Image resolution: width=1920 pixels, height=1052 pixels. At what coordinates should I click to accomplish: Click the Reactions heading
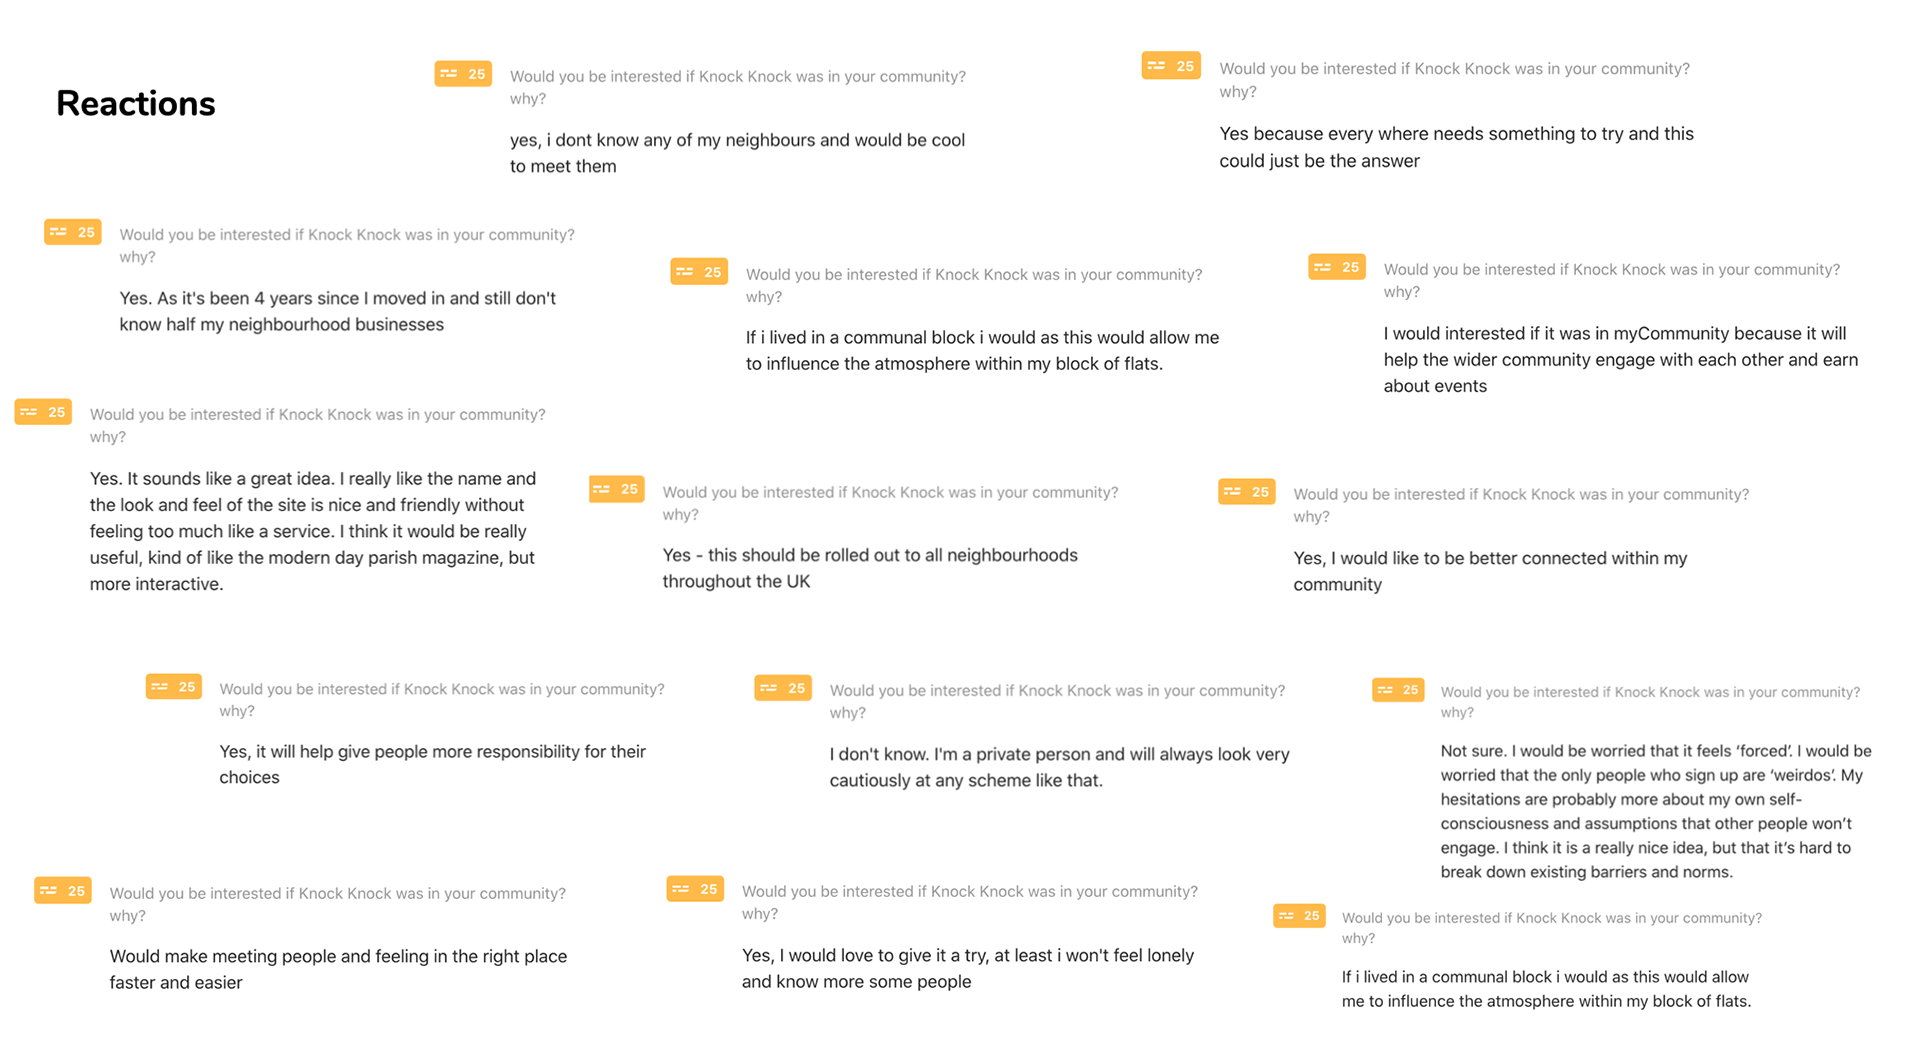click(x=136, y=104)
